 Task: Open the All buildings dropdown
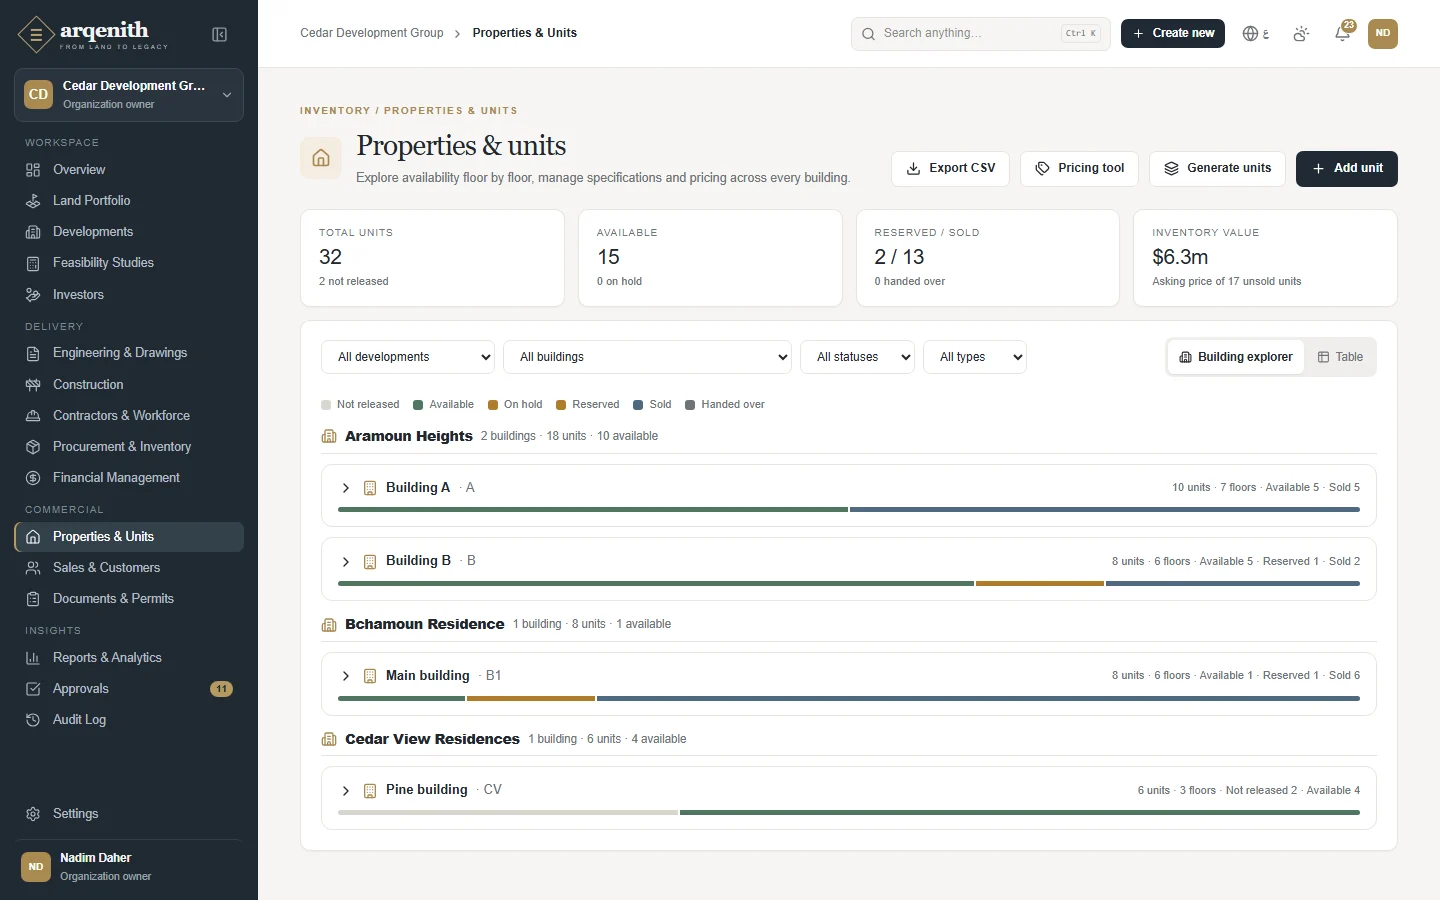coord(647,357)
